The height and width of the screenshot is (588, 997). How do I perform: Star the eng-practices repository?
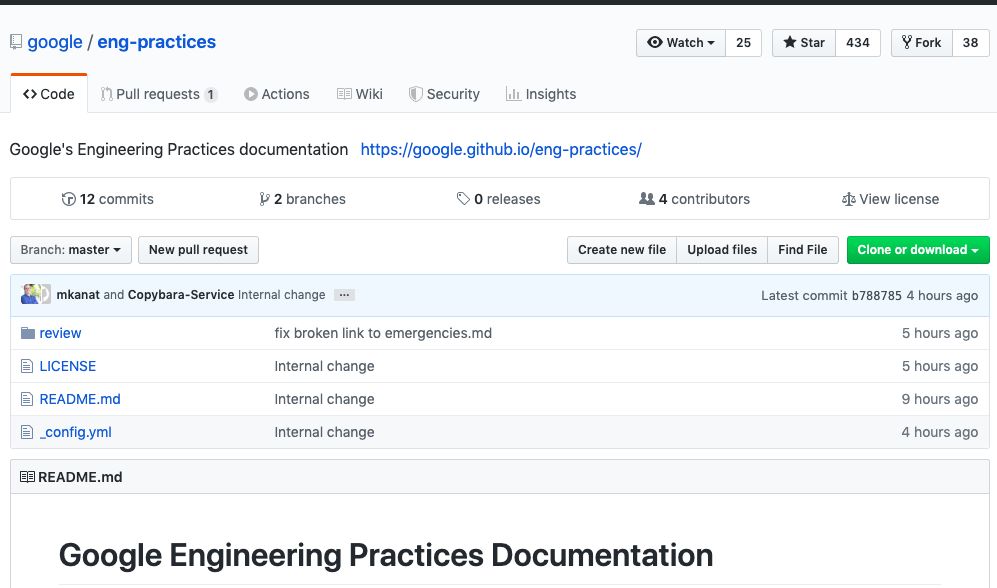tap(804, 43)
